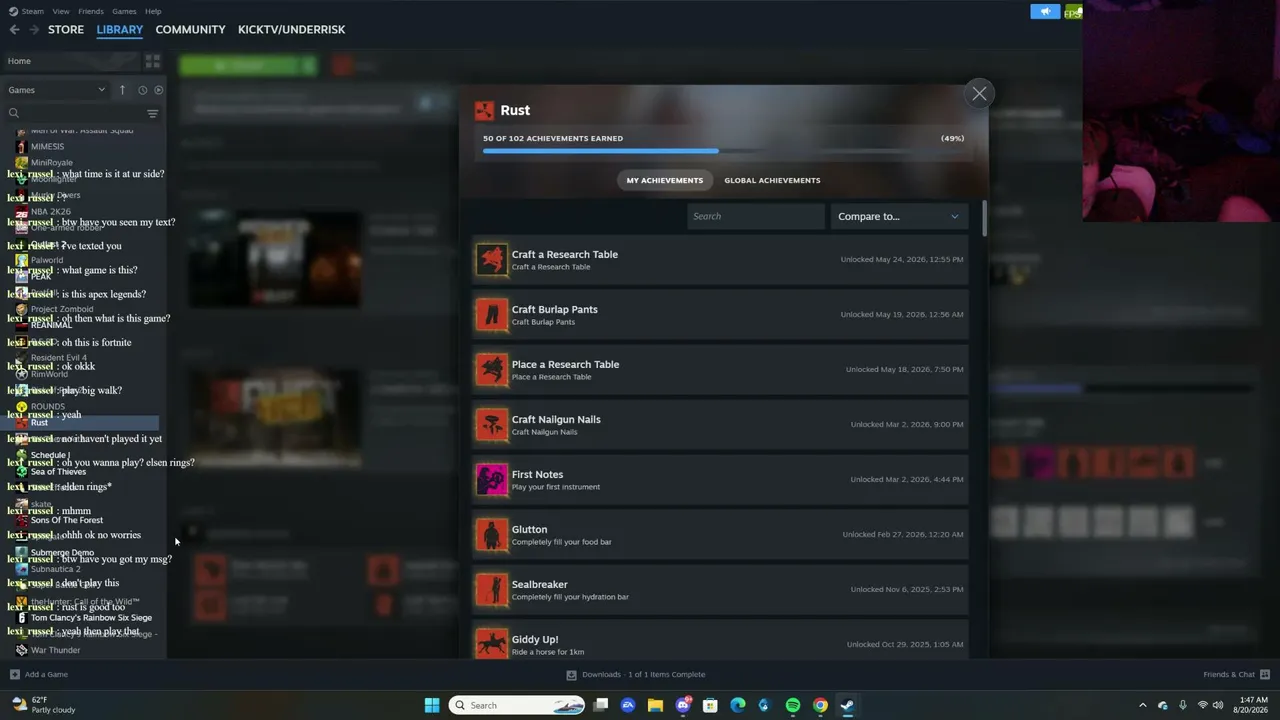Screen dimensions: 1280x720
Task: Select the top Tom Clancy's Rainbow Six Siege entry
Action: [91, 618]
